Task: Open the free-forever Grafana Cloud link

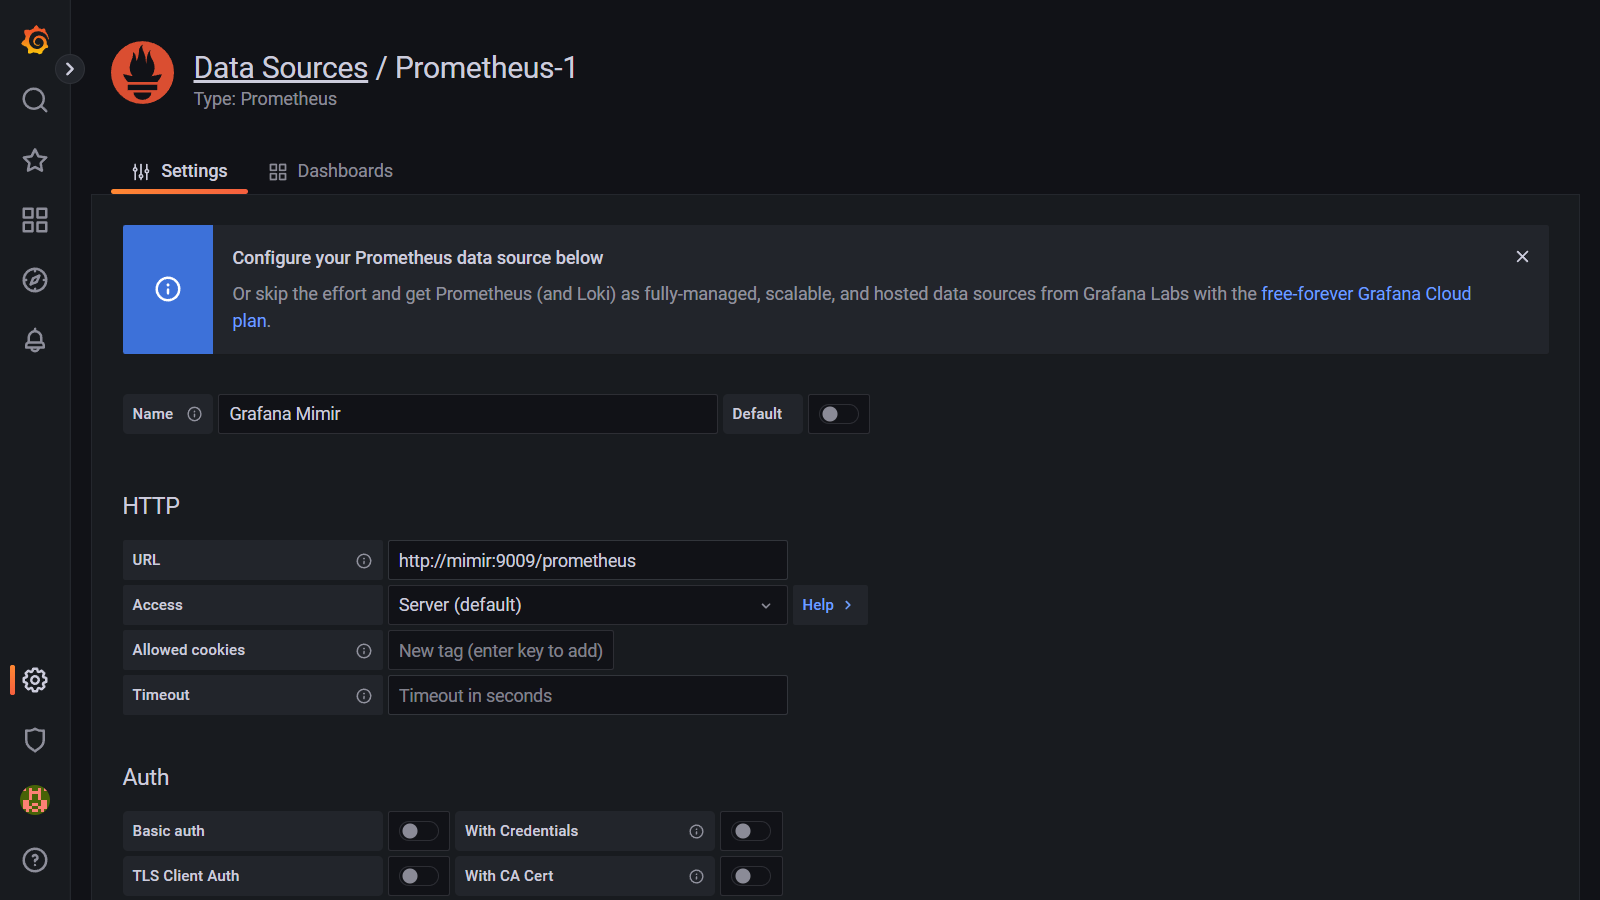Action: pyautogui.click(x=1365, y=294)
